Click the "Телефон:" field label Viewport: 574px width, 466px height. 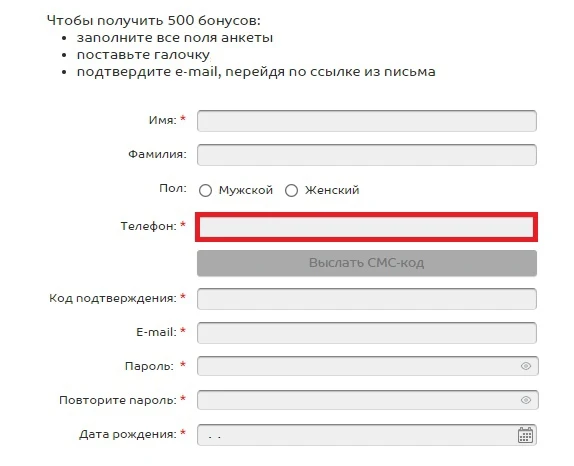149,226
